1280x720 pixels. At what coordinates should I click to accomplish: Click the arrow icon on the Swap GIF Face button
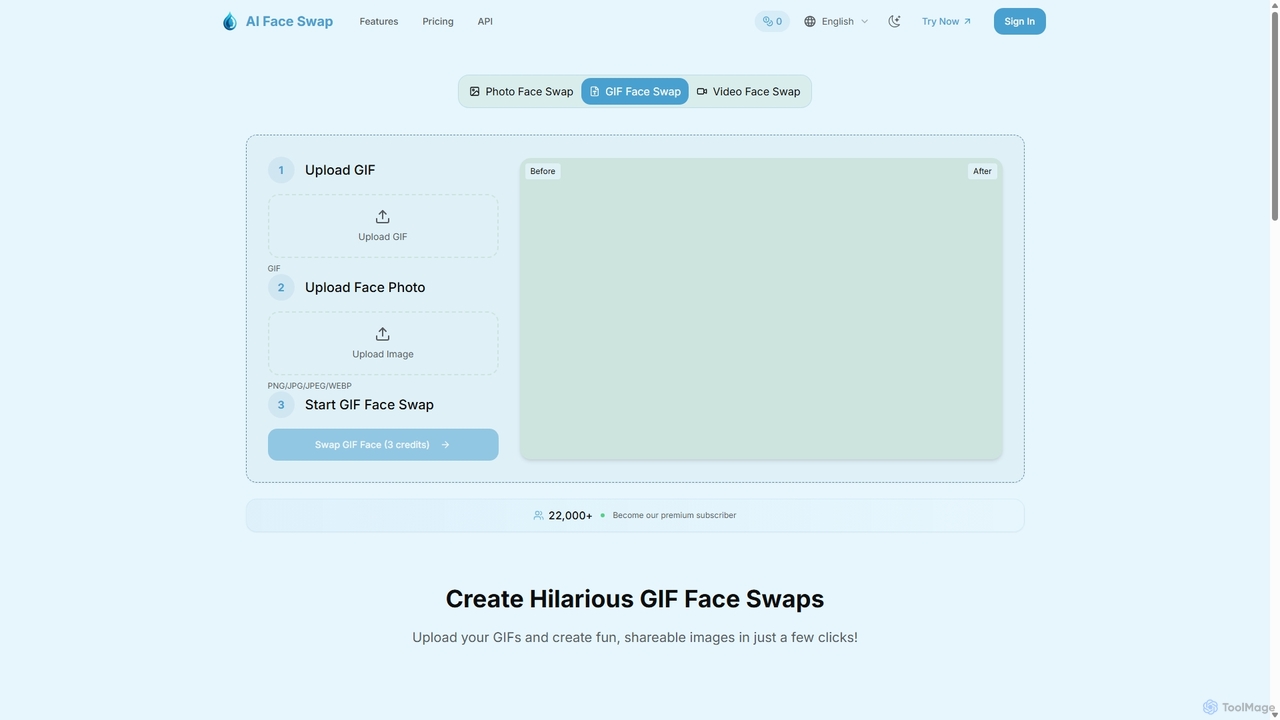pos(445,445)
